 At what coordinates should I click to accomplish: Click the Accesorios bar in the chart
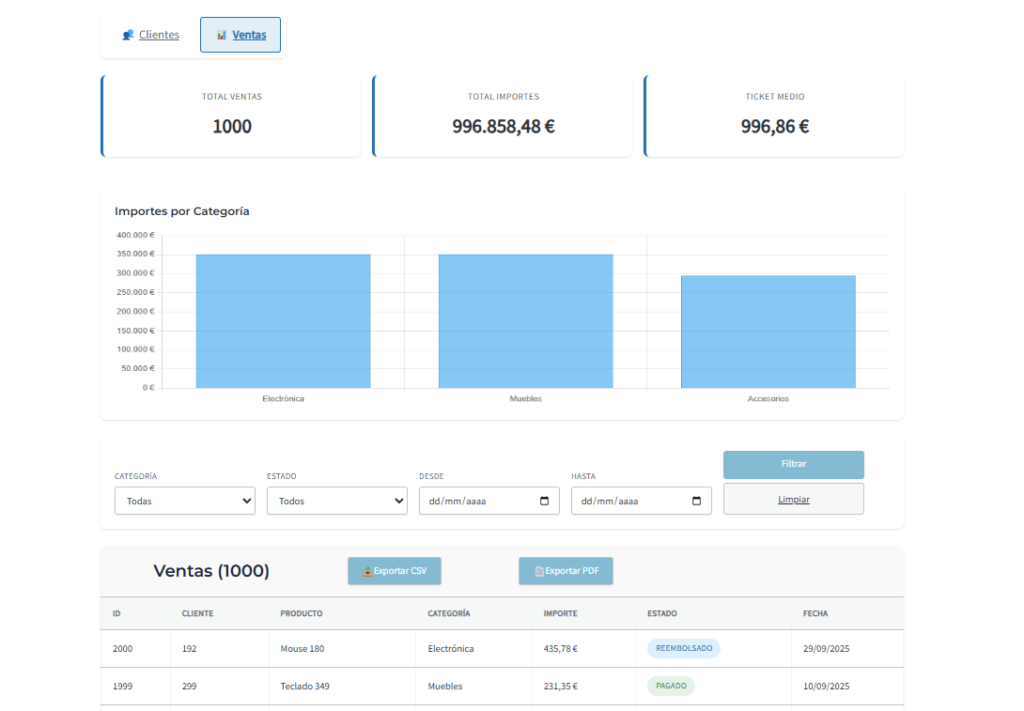pos(768,331)
